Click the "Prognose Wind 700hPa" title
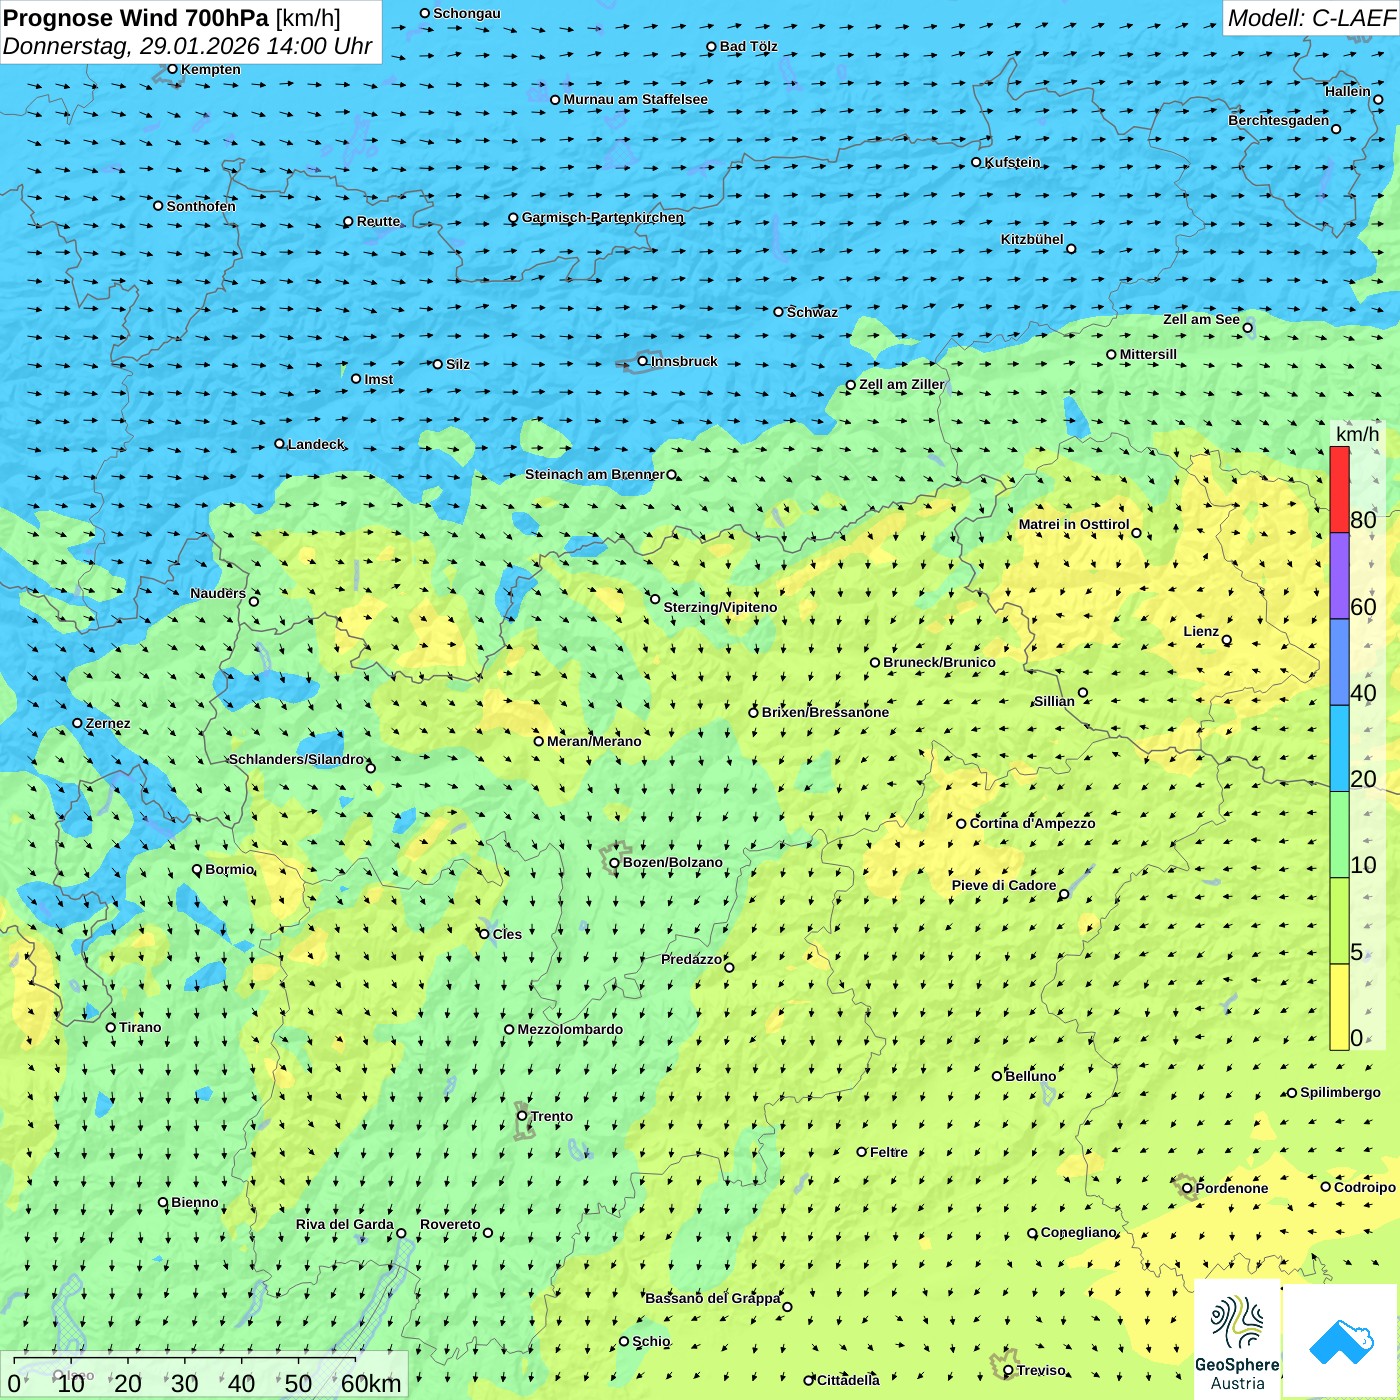The width and height of the screenshot is (1400, 1400). [x=136, y=18]
